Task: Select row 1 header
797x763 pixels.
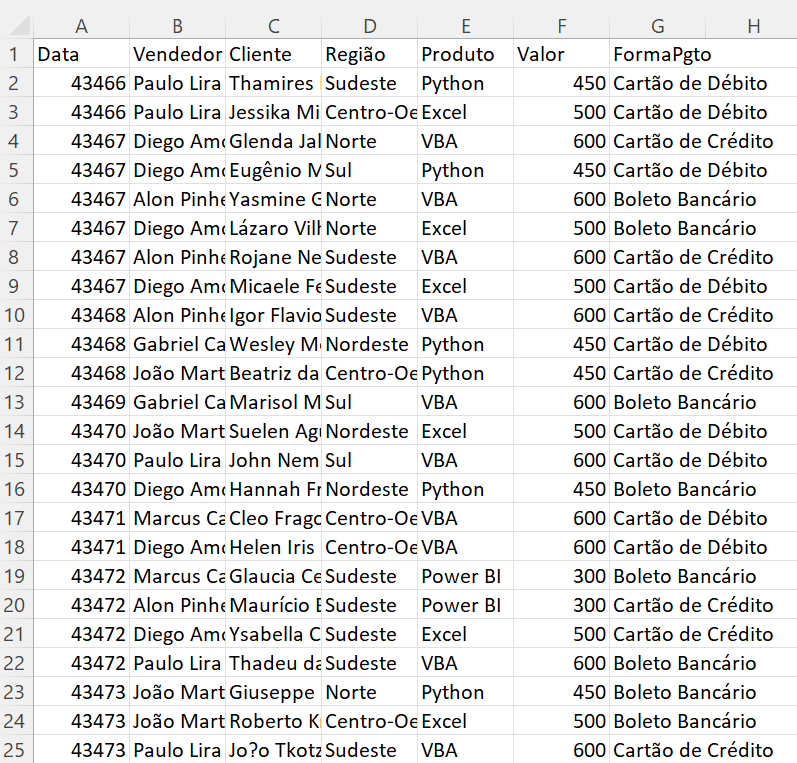Action: 16,54
